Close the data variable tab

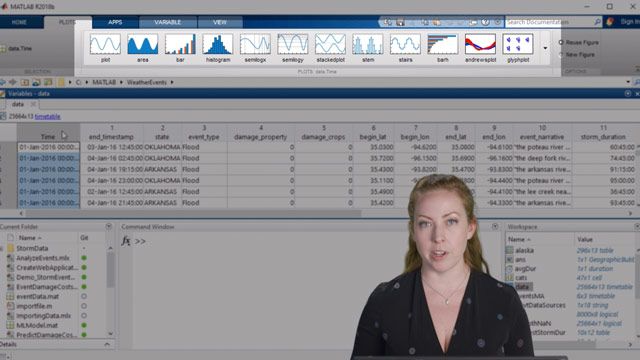pos(33,104)
